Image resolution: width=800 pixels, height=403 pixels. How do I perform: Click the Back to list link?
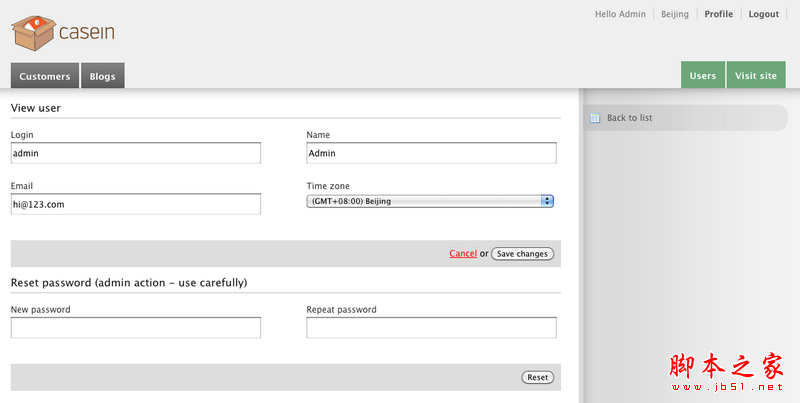(x=629, y=118)
